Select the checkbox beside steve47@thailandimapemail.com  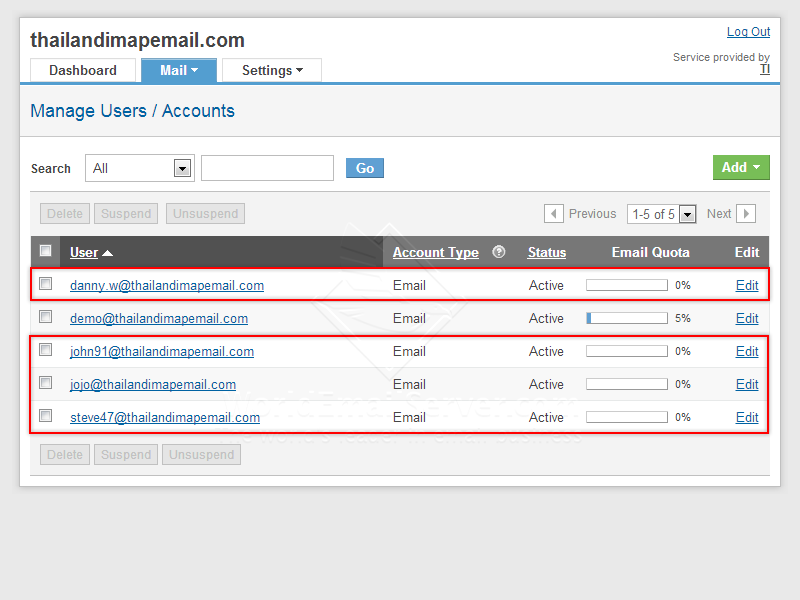(45, 415)
